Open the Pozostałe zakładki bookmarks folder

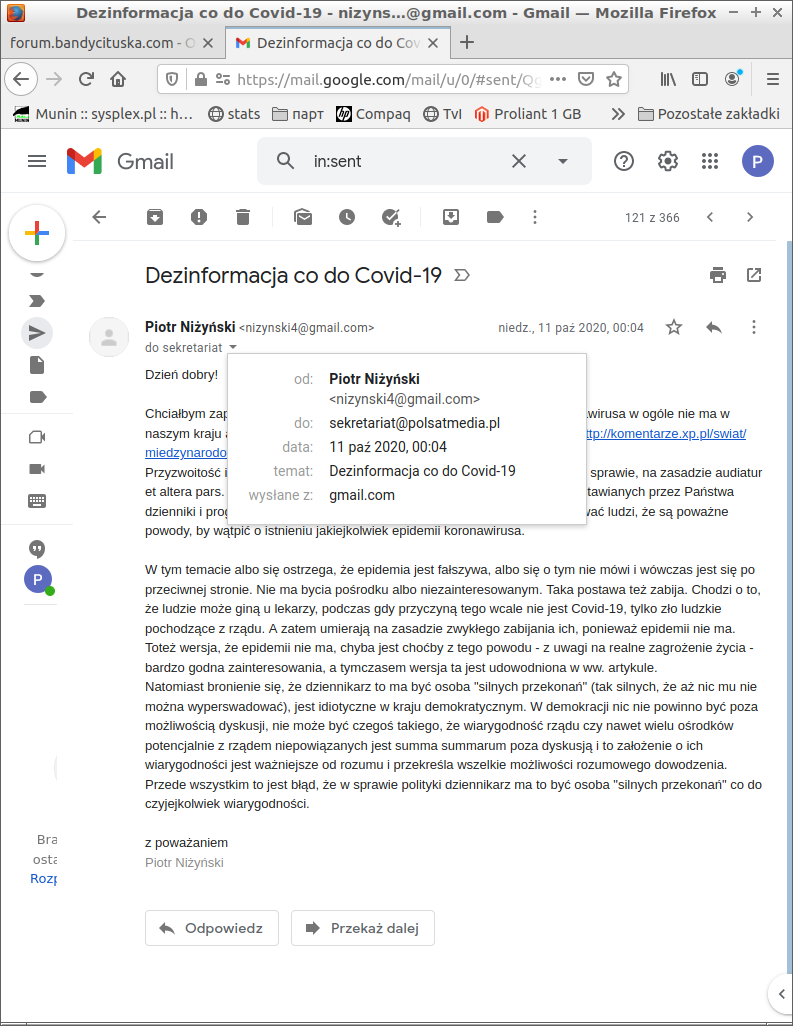(709, 114)
